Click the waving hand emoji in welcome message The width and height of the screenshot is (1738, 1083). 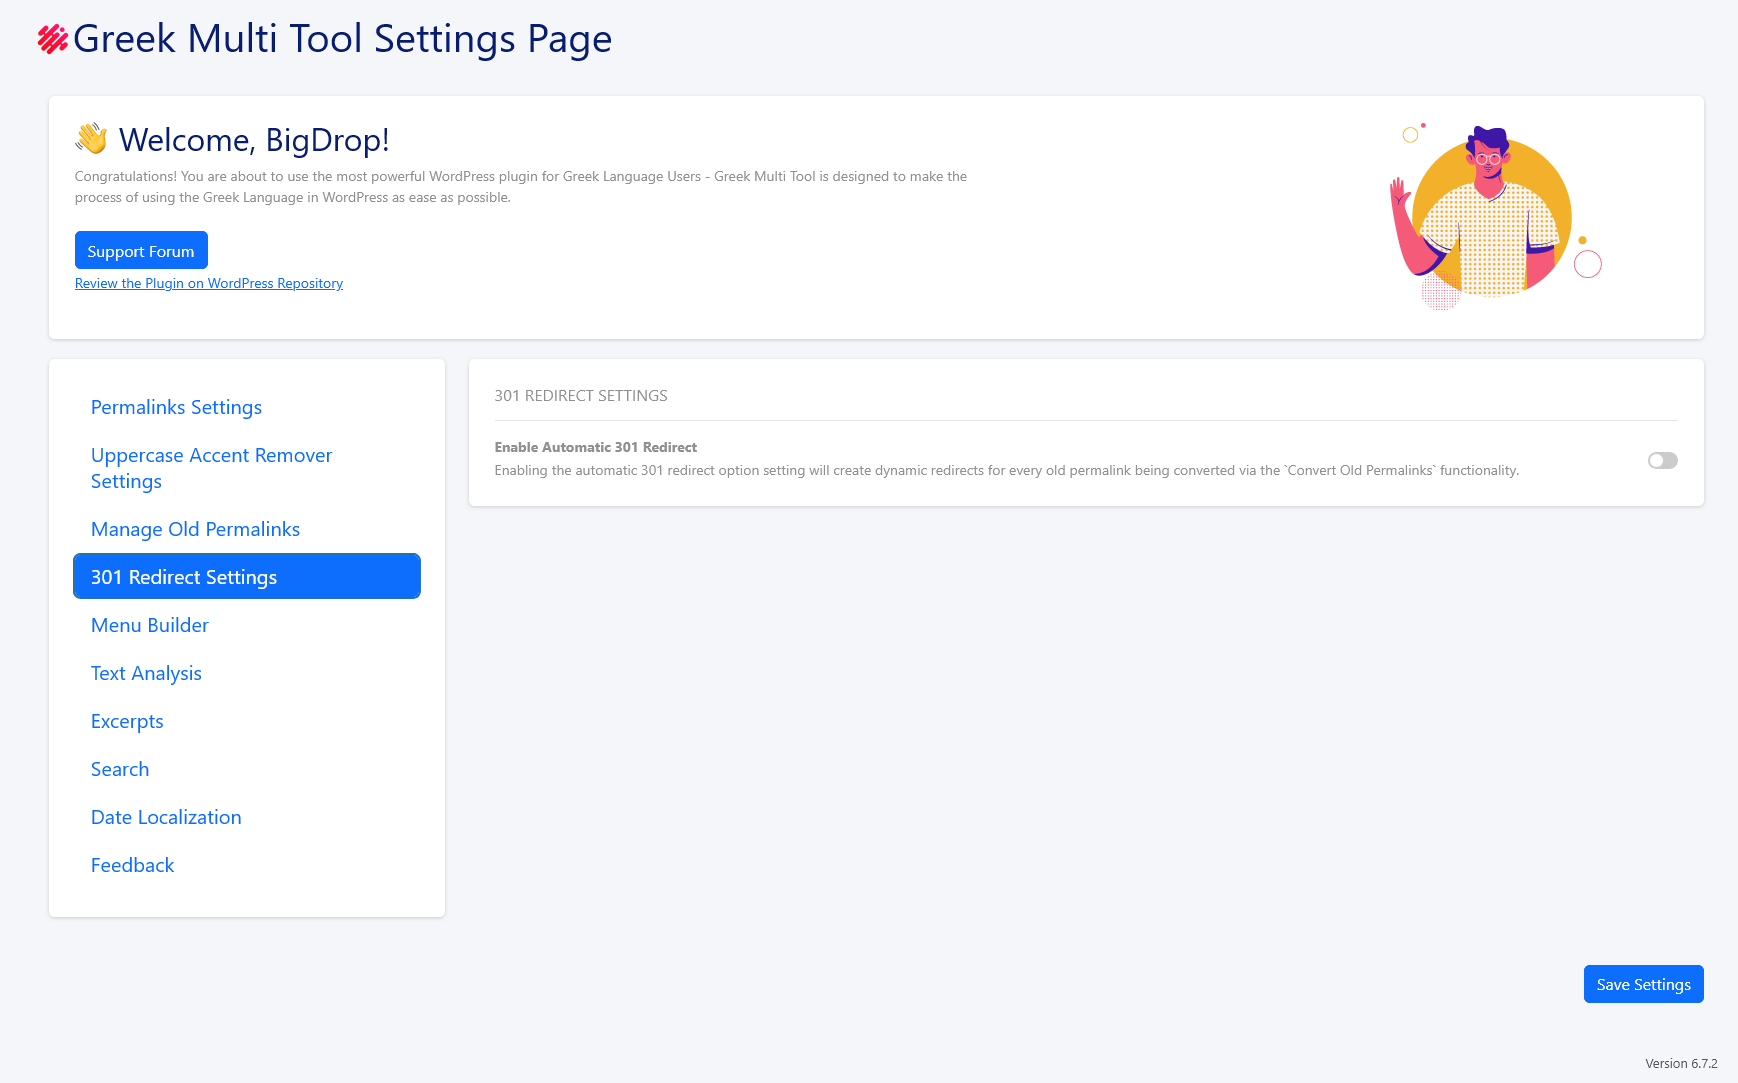point(91,140)
